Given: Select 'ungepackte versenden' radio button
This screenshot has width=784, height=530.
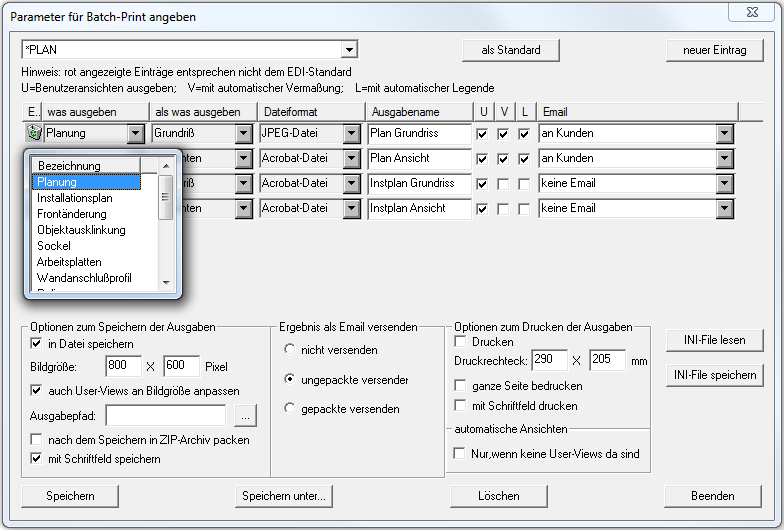Looking at the screenshot, I should 290,379.
